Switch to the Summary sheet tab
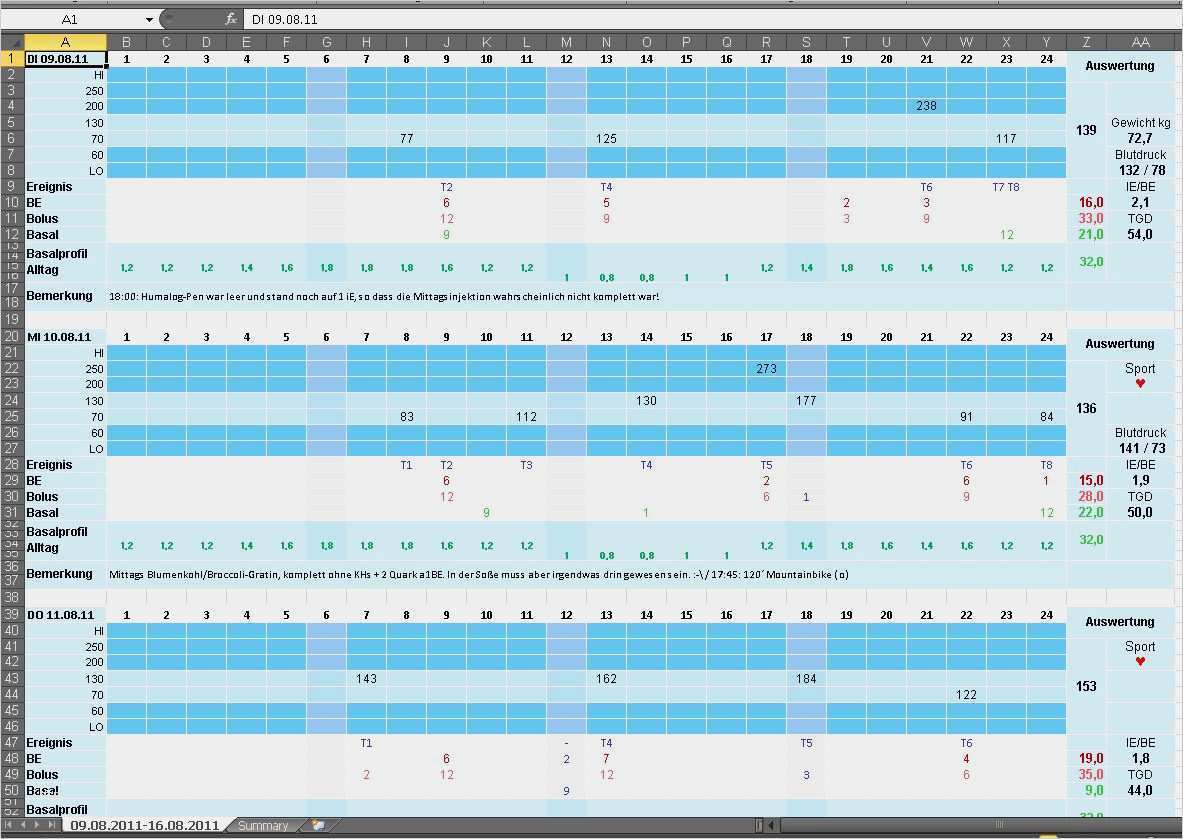Viewport: 1183px width, 839px height. (263, 825)
